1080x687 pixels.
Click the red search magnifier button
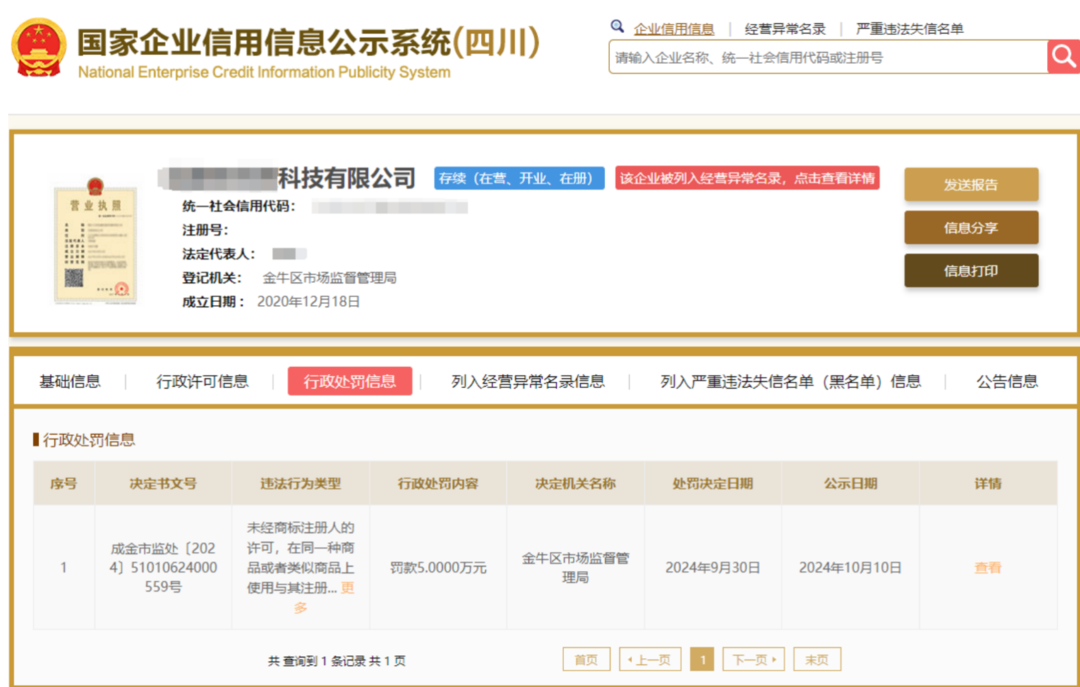tap(1063, 57)
